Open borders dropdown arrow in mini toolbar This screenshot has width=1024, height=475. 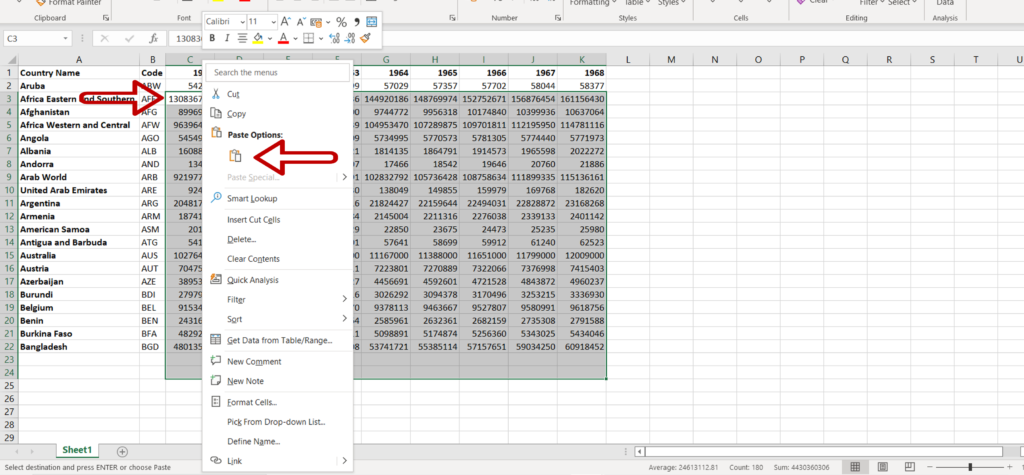(x=320, y=39)
